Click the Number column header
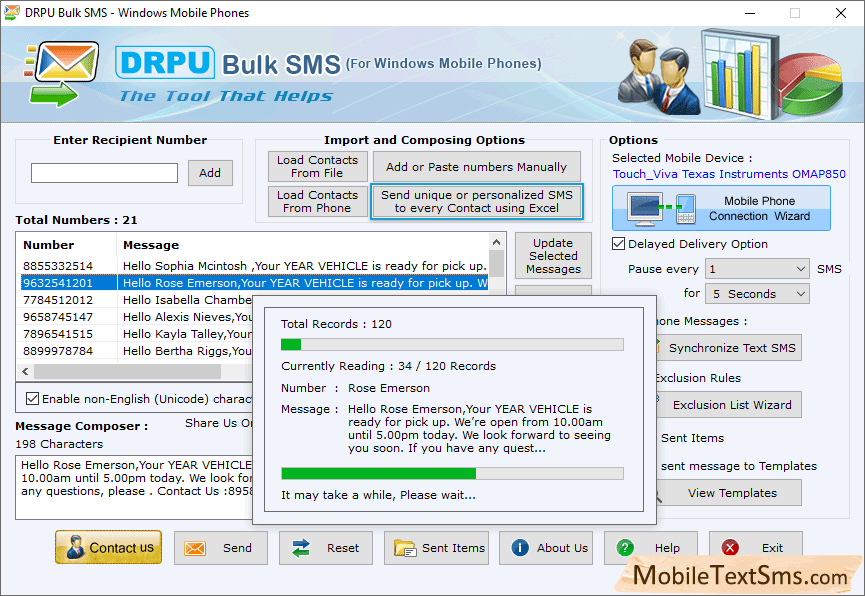The image size is (865, 596). point(67,245)
